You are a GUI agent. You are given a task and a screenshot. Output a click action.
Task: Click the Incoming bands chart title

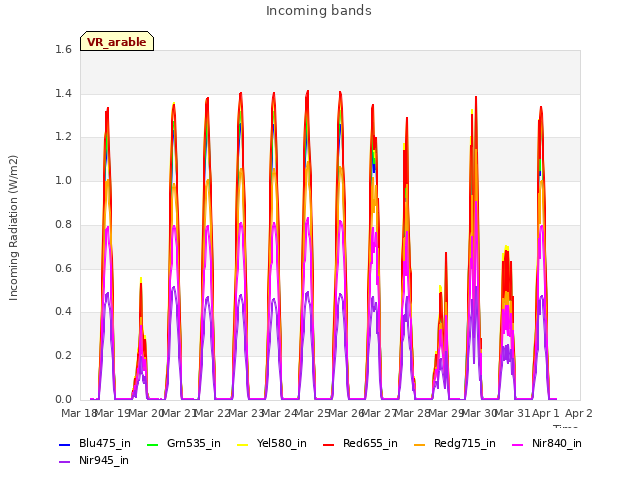tap(319, 11)
